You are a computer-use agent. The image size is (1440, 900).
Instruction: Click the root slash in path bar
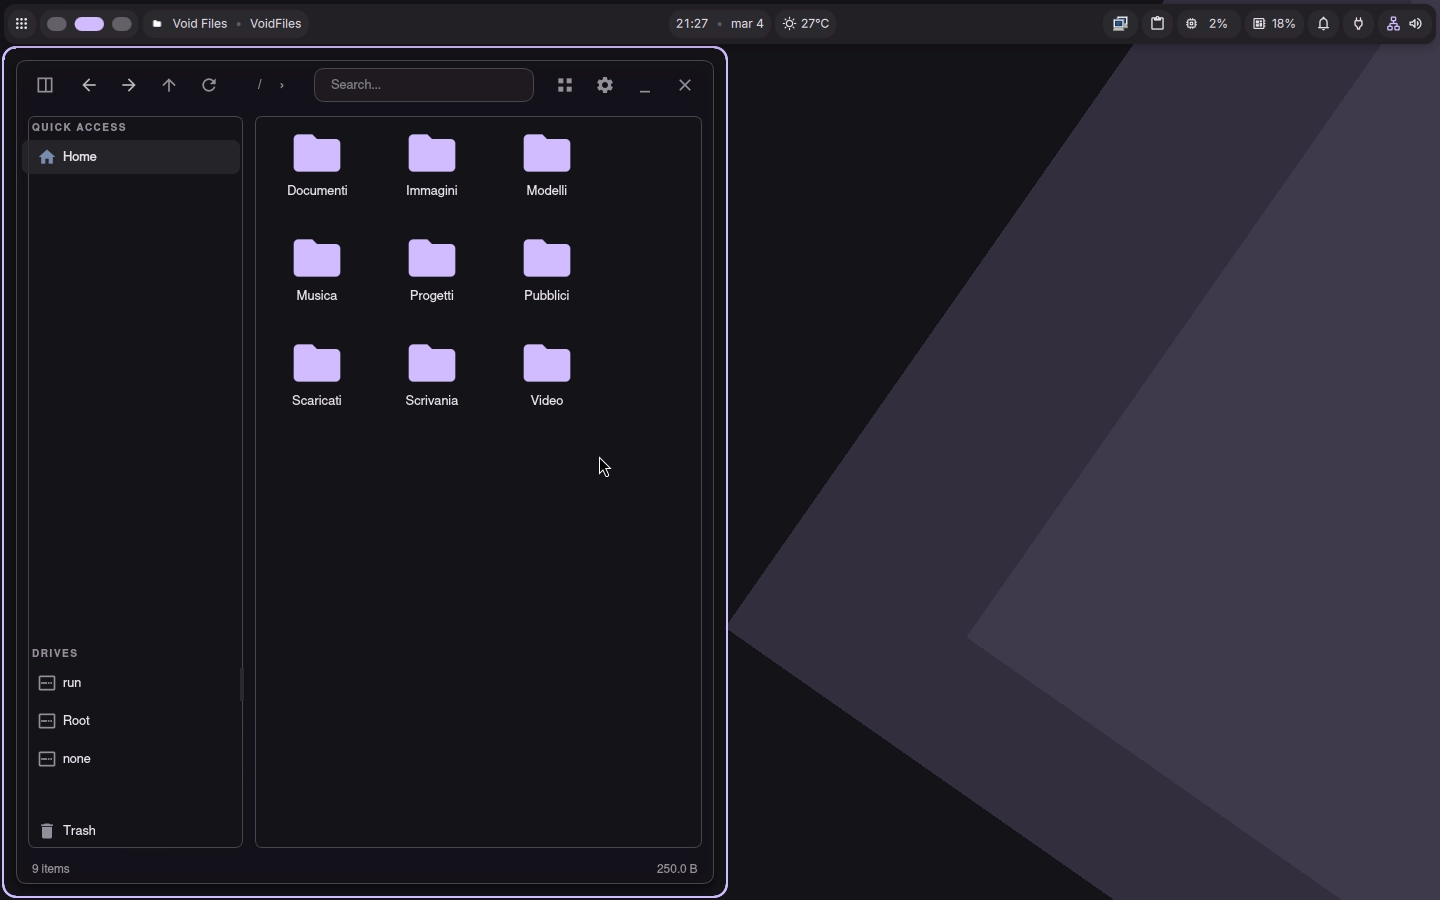pos(260,85)
